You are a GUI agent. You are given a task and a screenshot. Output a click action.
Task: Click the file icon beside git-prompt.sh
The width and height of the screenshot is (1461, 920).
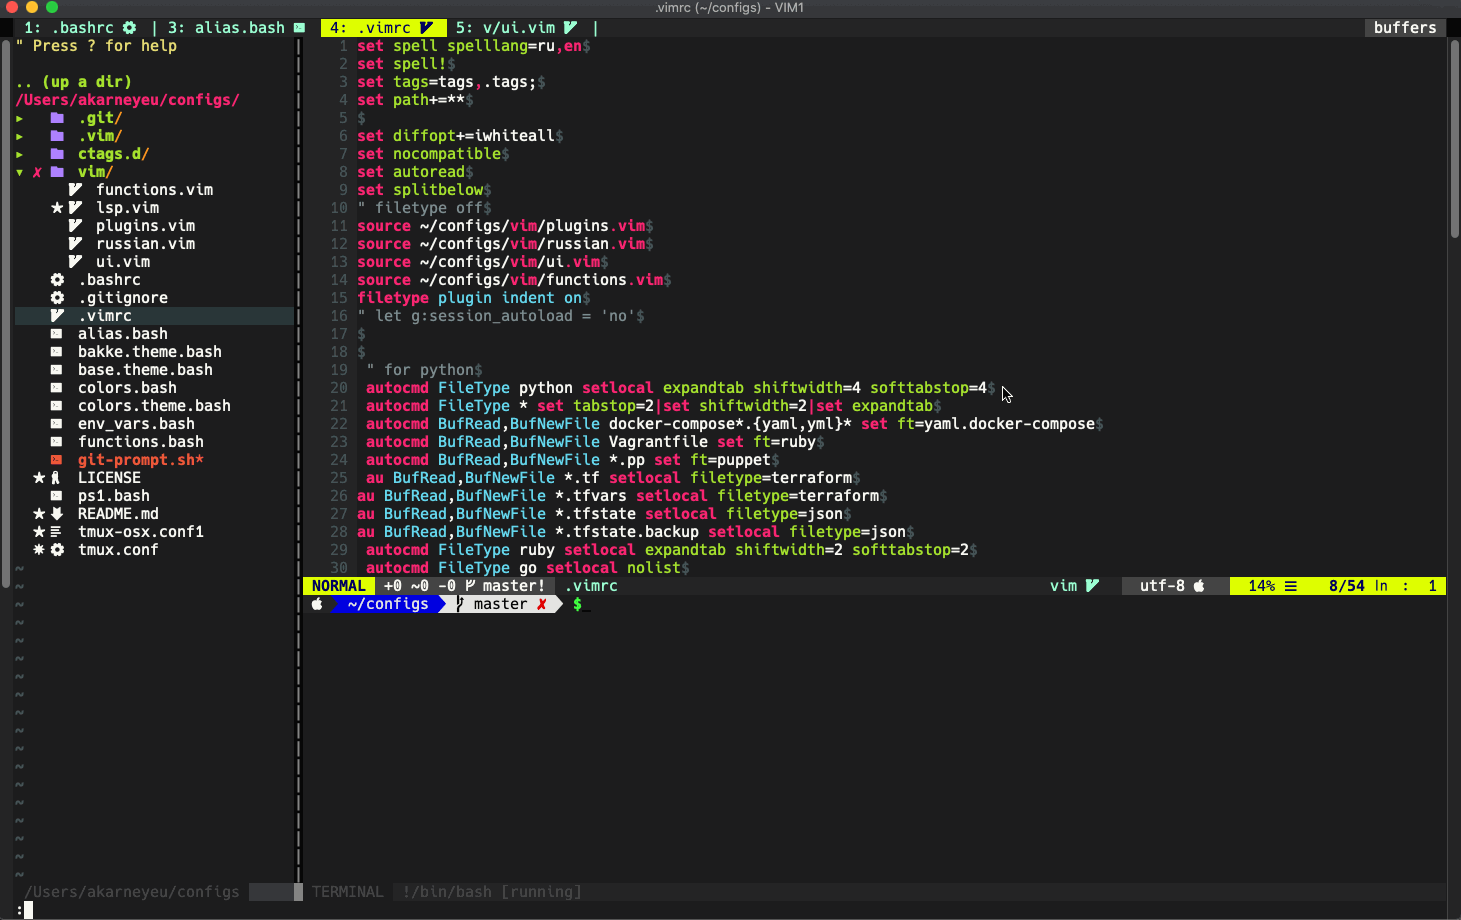tap(57, 460)
